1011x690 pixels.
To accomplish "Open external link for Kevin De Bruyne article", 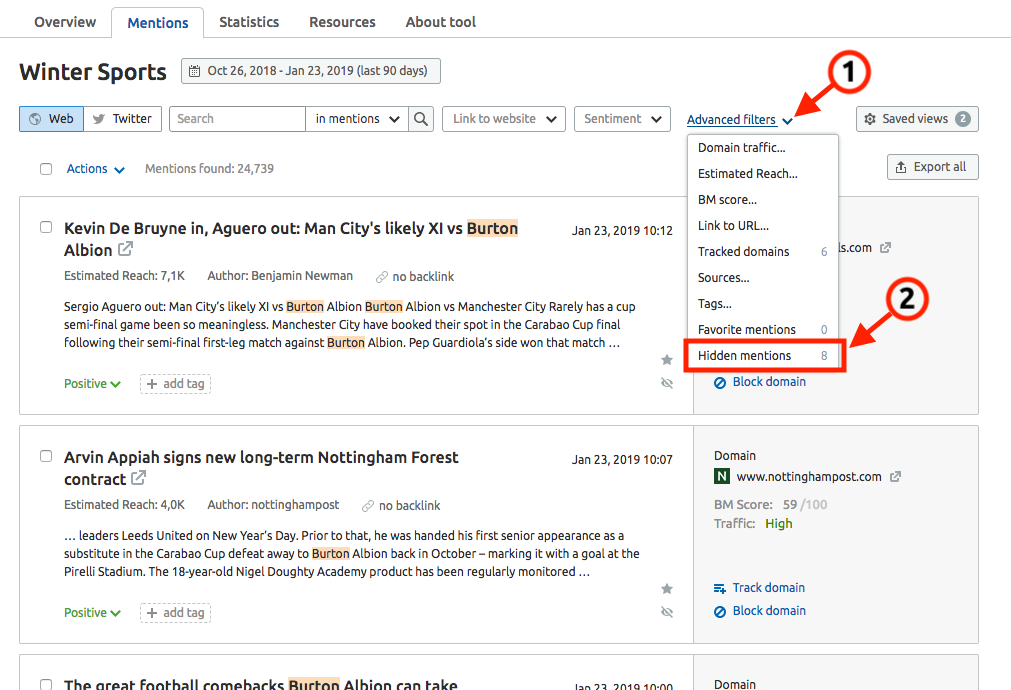I will pos(126,248).
